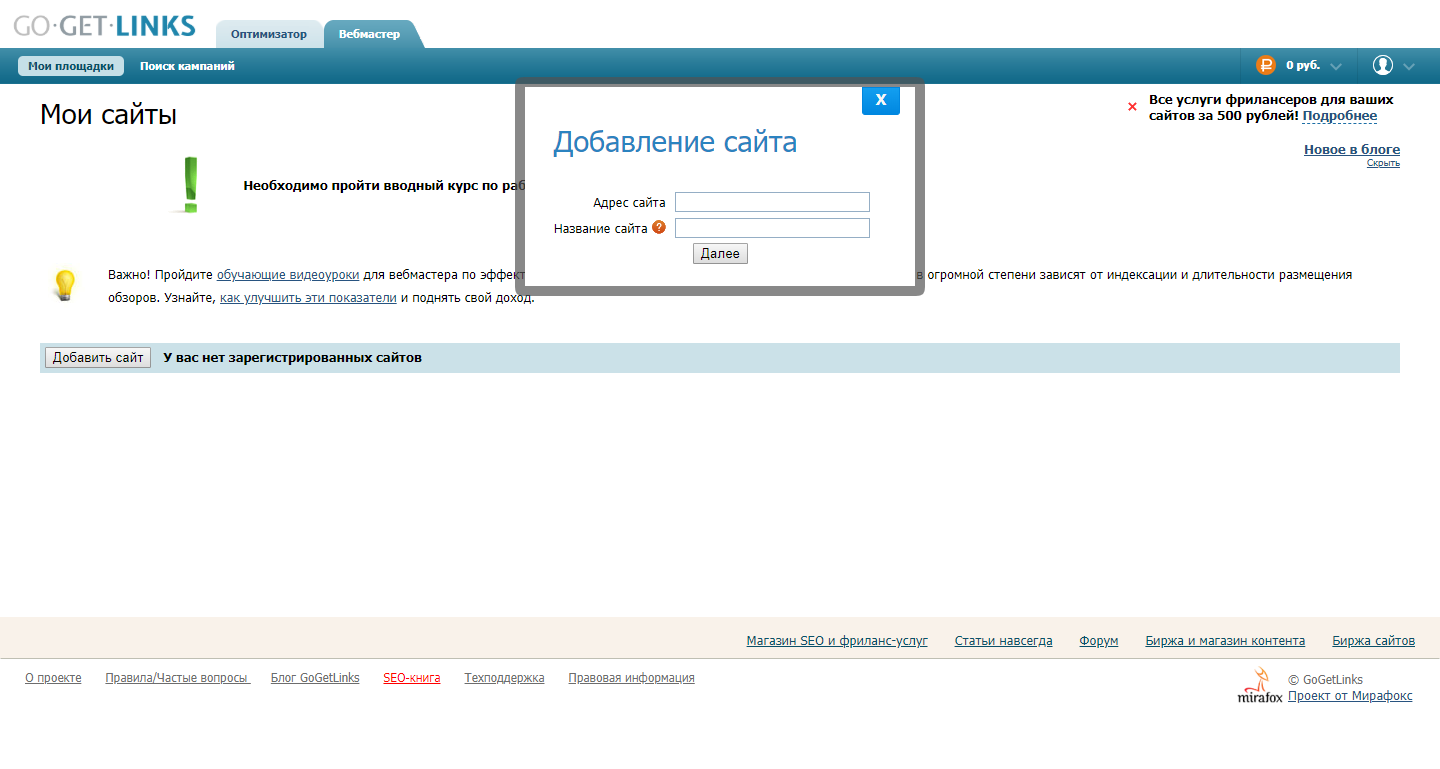Click the help icon next to Название сайта

659,227
